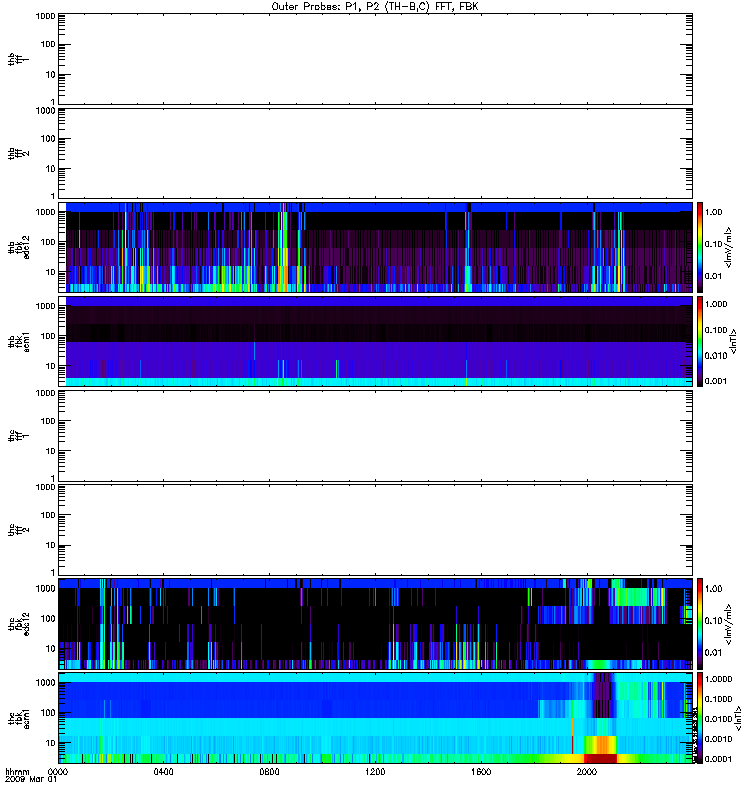Click the thb FFT 1 axis label
Image resolution: width=750 pixels, height=800 pixels.
(x=19, y=59)
